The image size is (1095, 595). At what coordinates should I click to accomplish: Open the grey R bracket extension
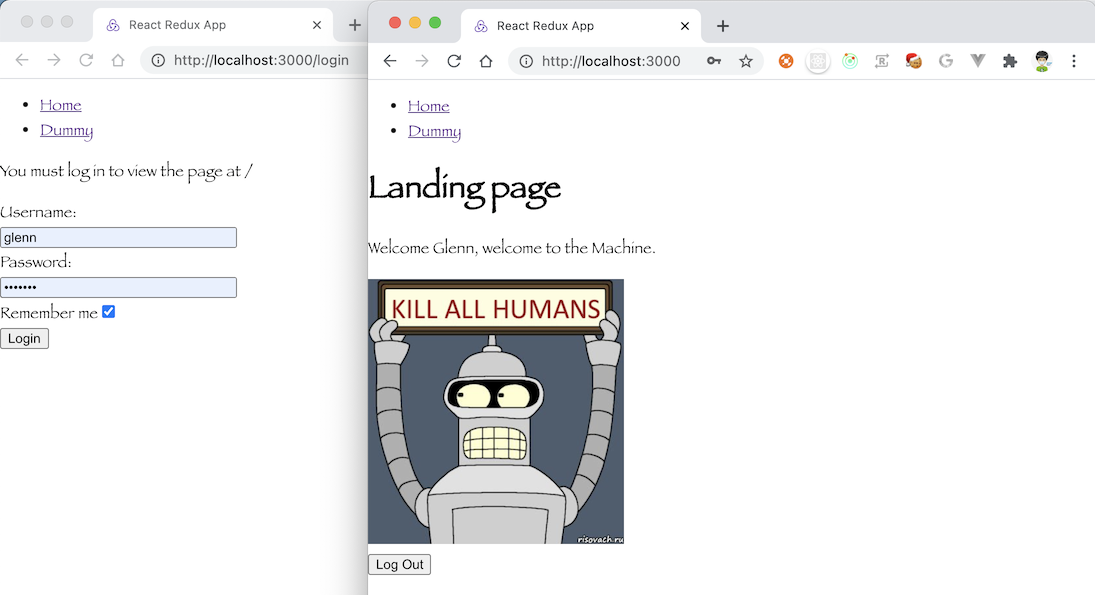[882, 61]
